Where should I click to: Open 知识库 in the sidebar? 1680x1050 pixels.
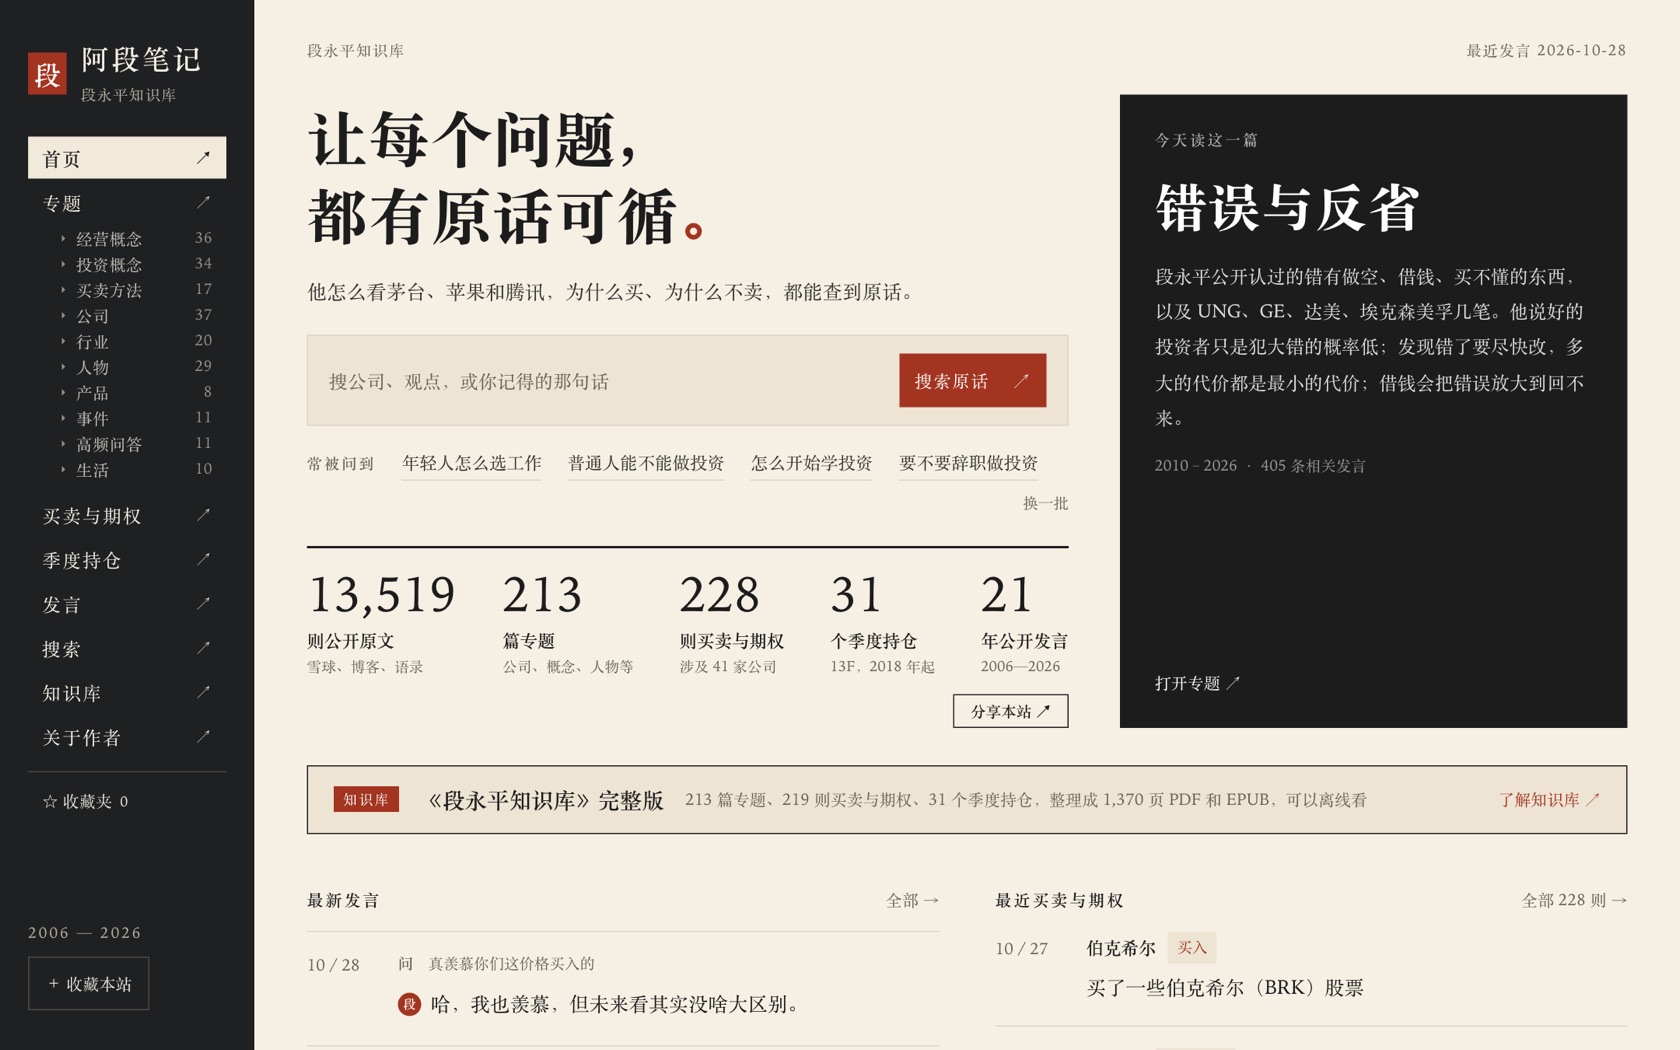click(x=127, y=693)
